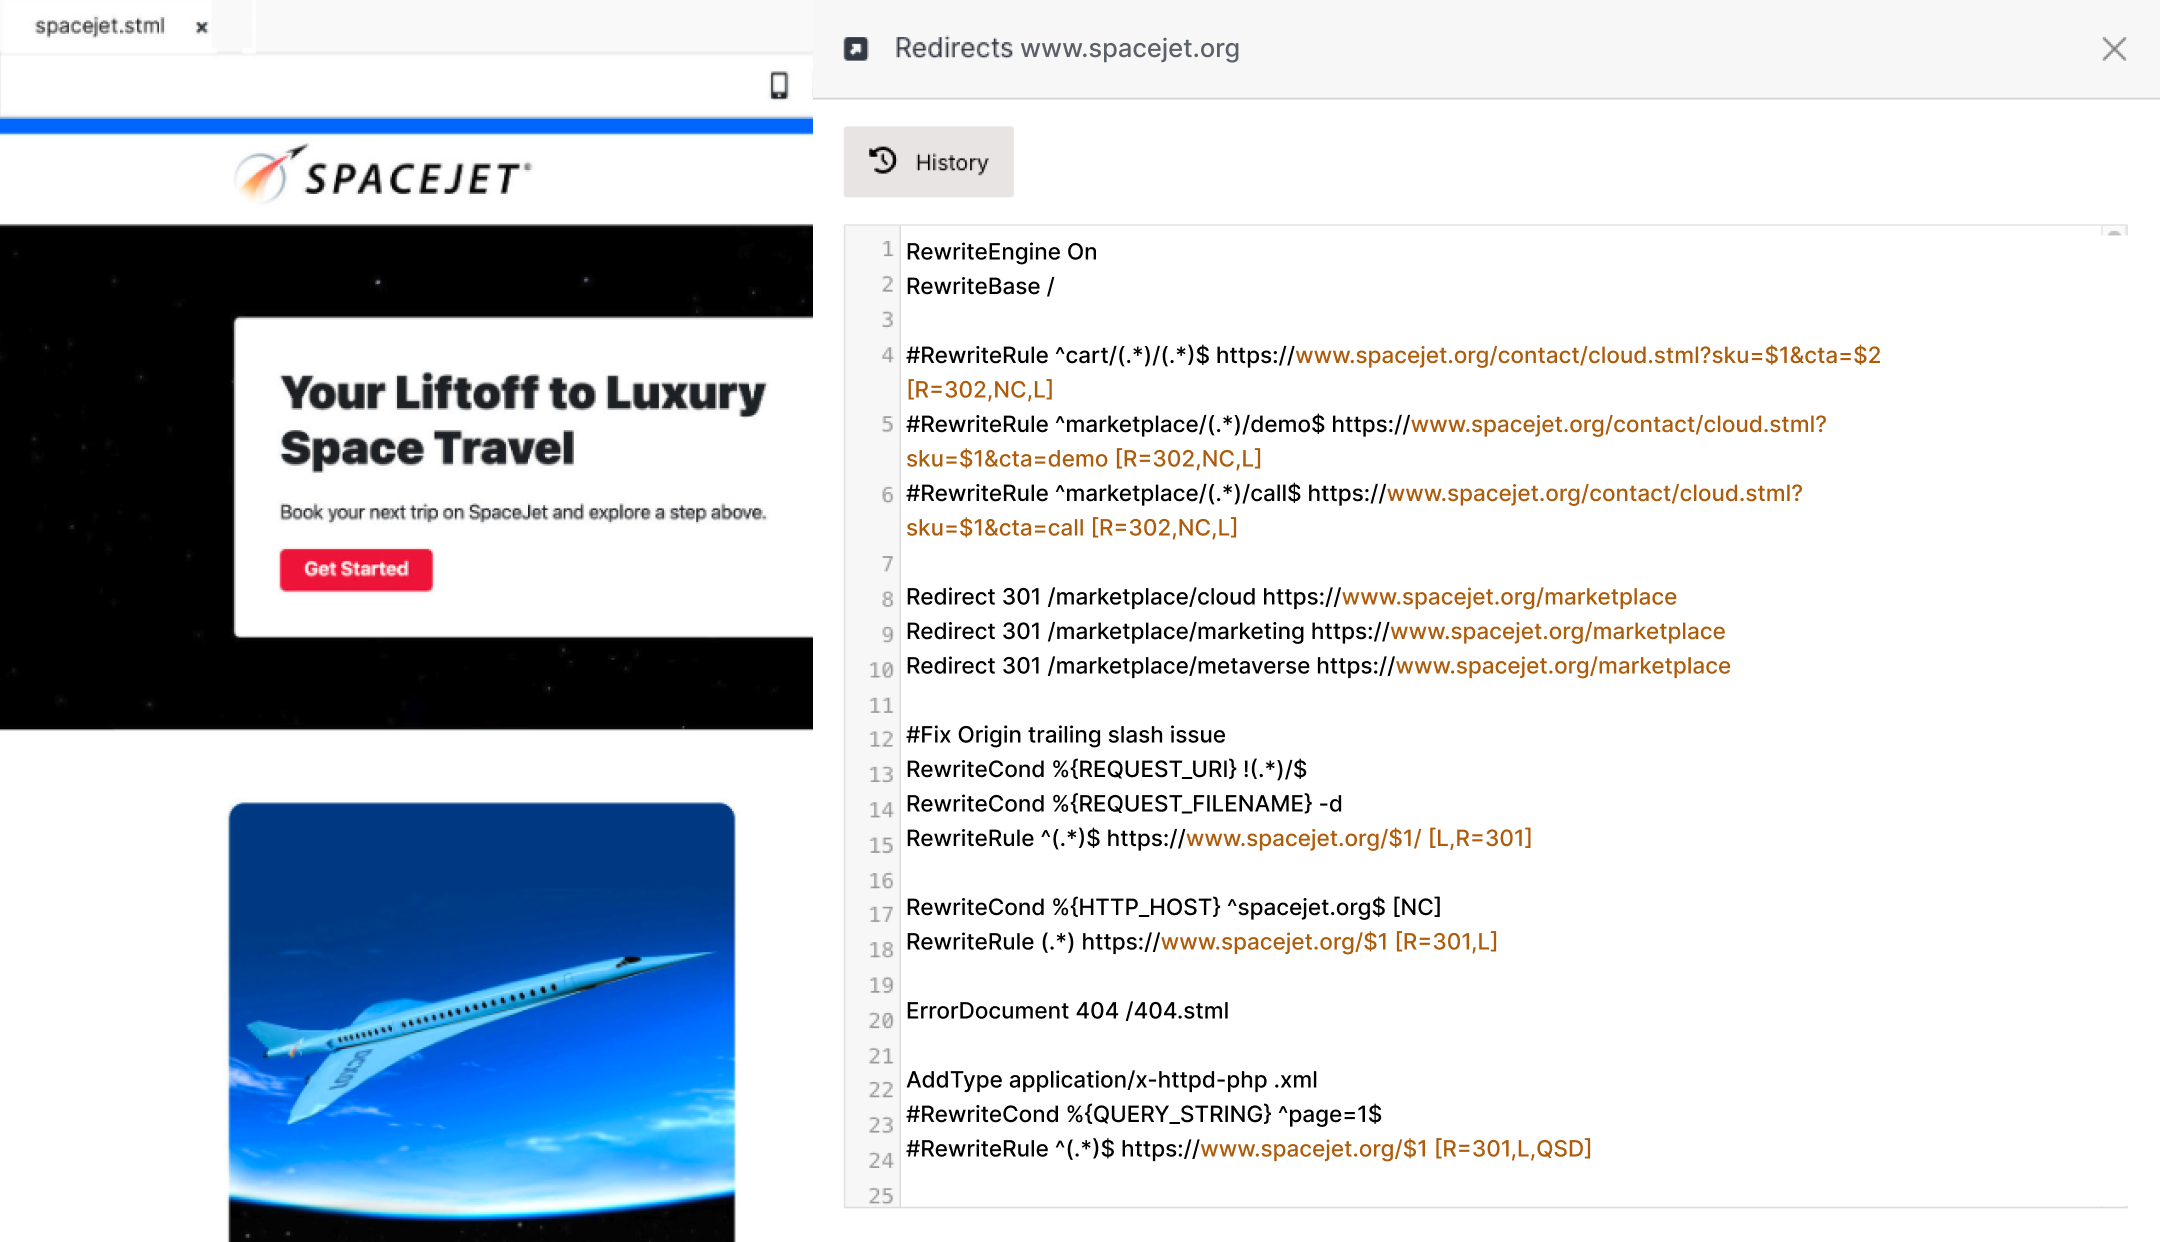Click the scrollbar arrow atop the code editor
The width and height of the screenshot is (2160, 1242).
coord(2114,233)
